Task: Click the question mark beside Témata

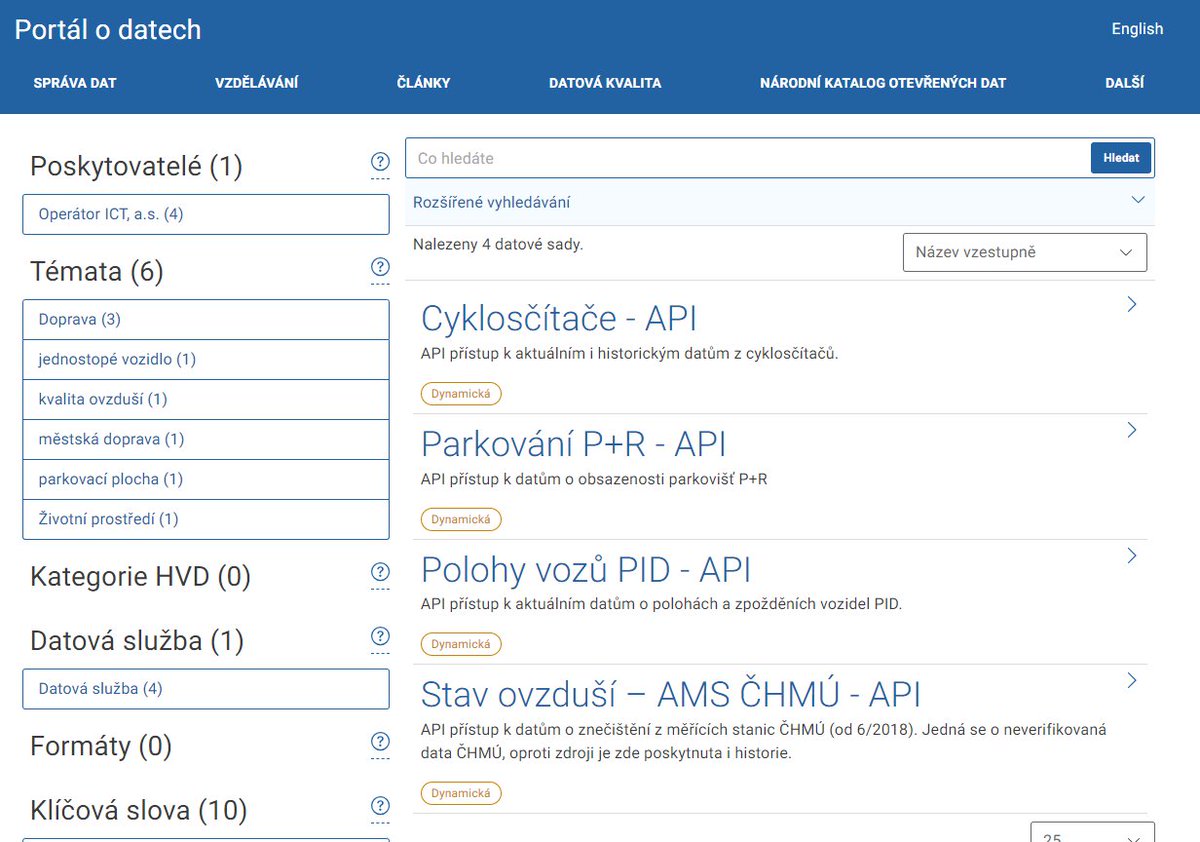Action: [x=379, y=267]
